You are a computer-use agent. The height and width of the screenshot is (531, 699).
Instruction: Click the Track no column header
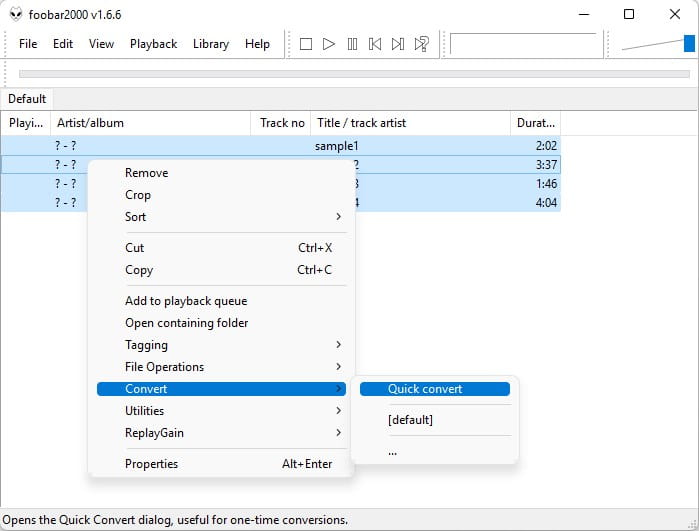point(281,123)
